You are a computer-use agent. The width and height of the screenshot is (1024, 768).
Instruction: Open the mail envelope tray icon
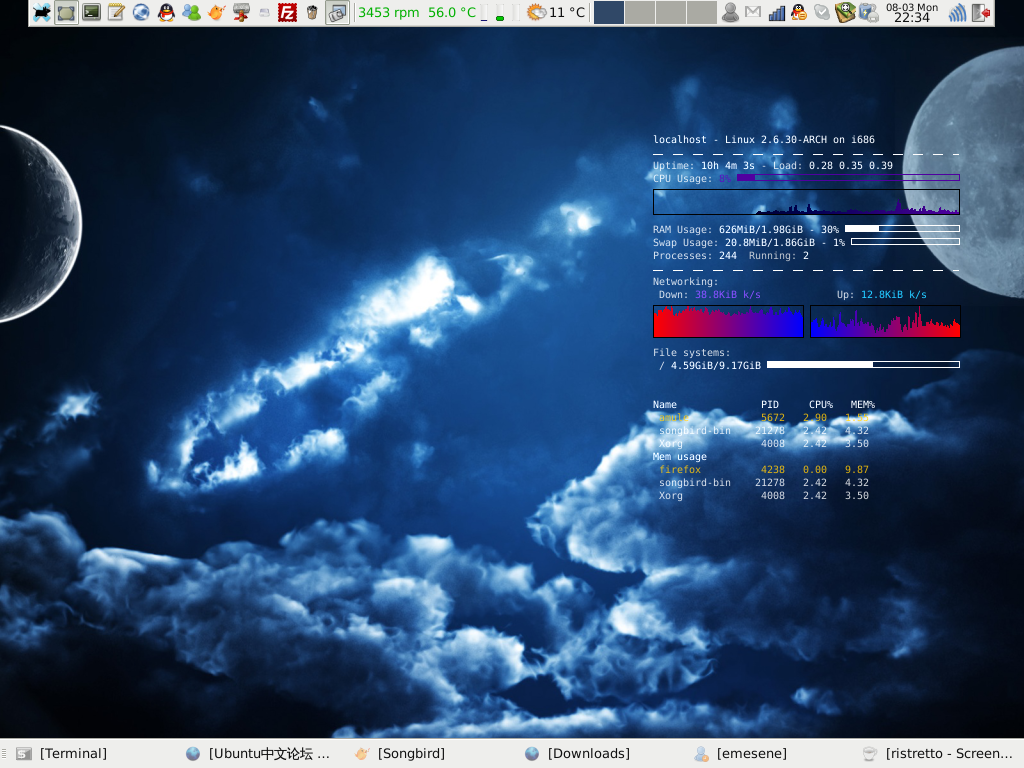(753, 12)
